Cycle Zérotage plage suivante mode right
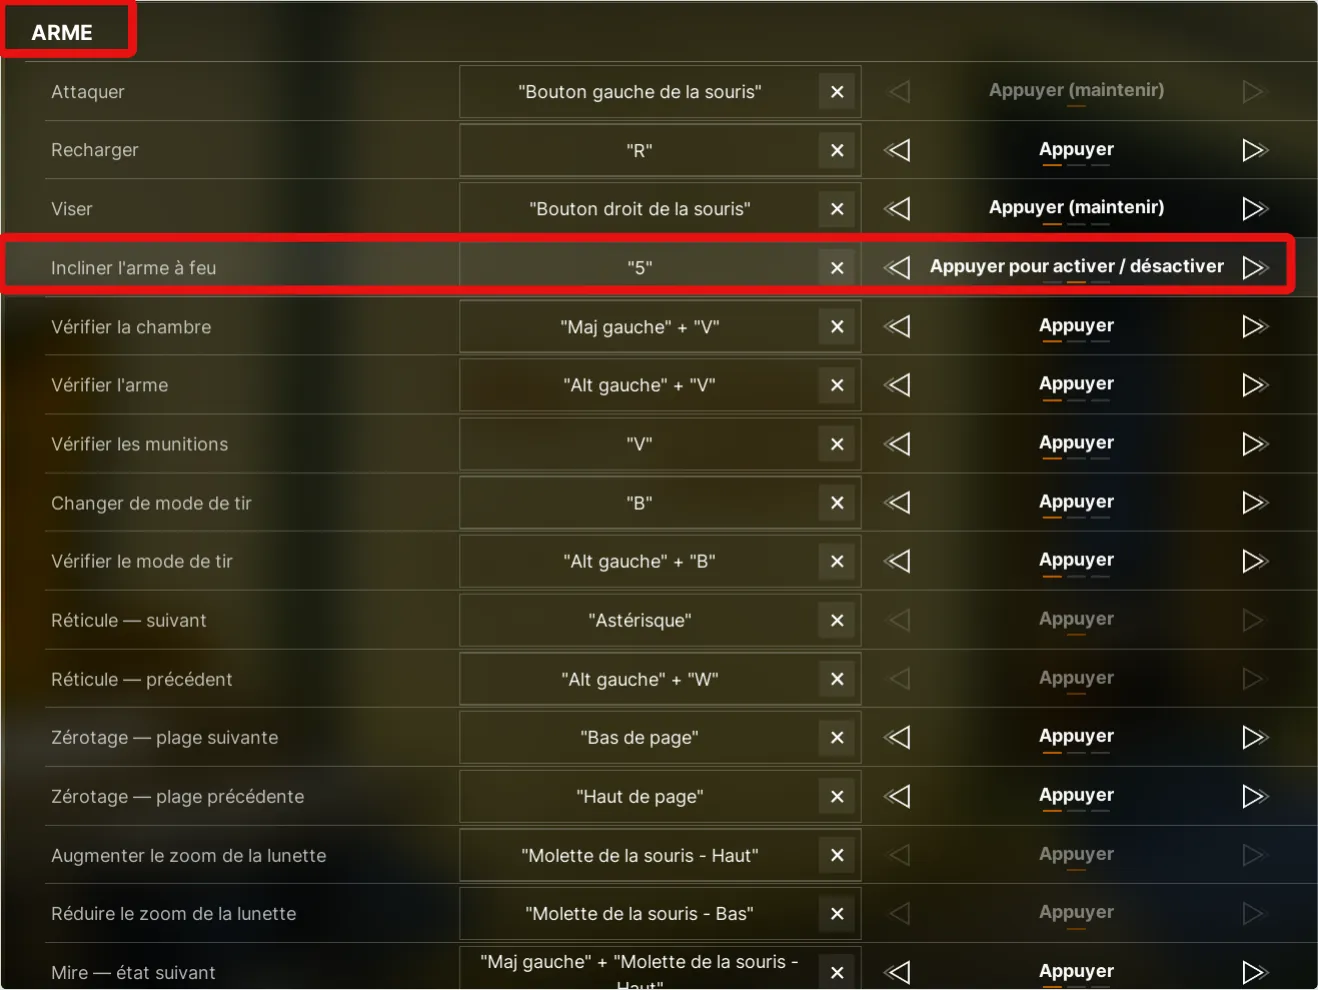 (1254, 737)
